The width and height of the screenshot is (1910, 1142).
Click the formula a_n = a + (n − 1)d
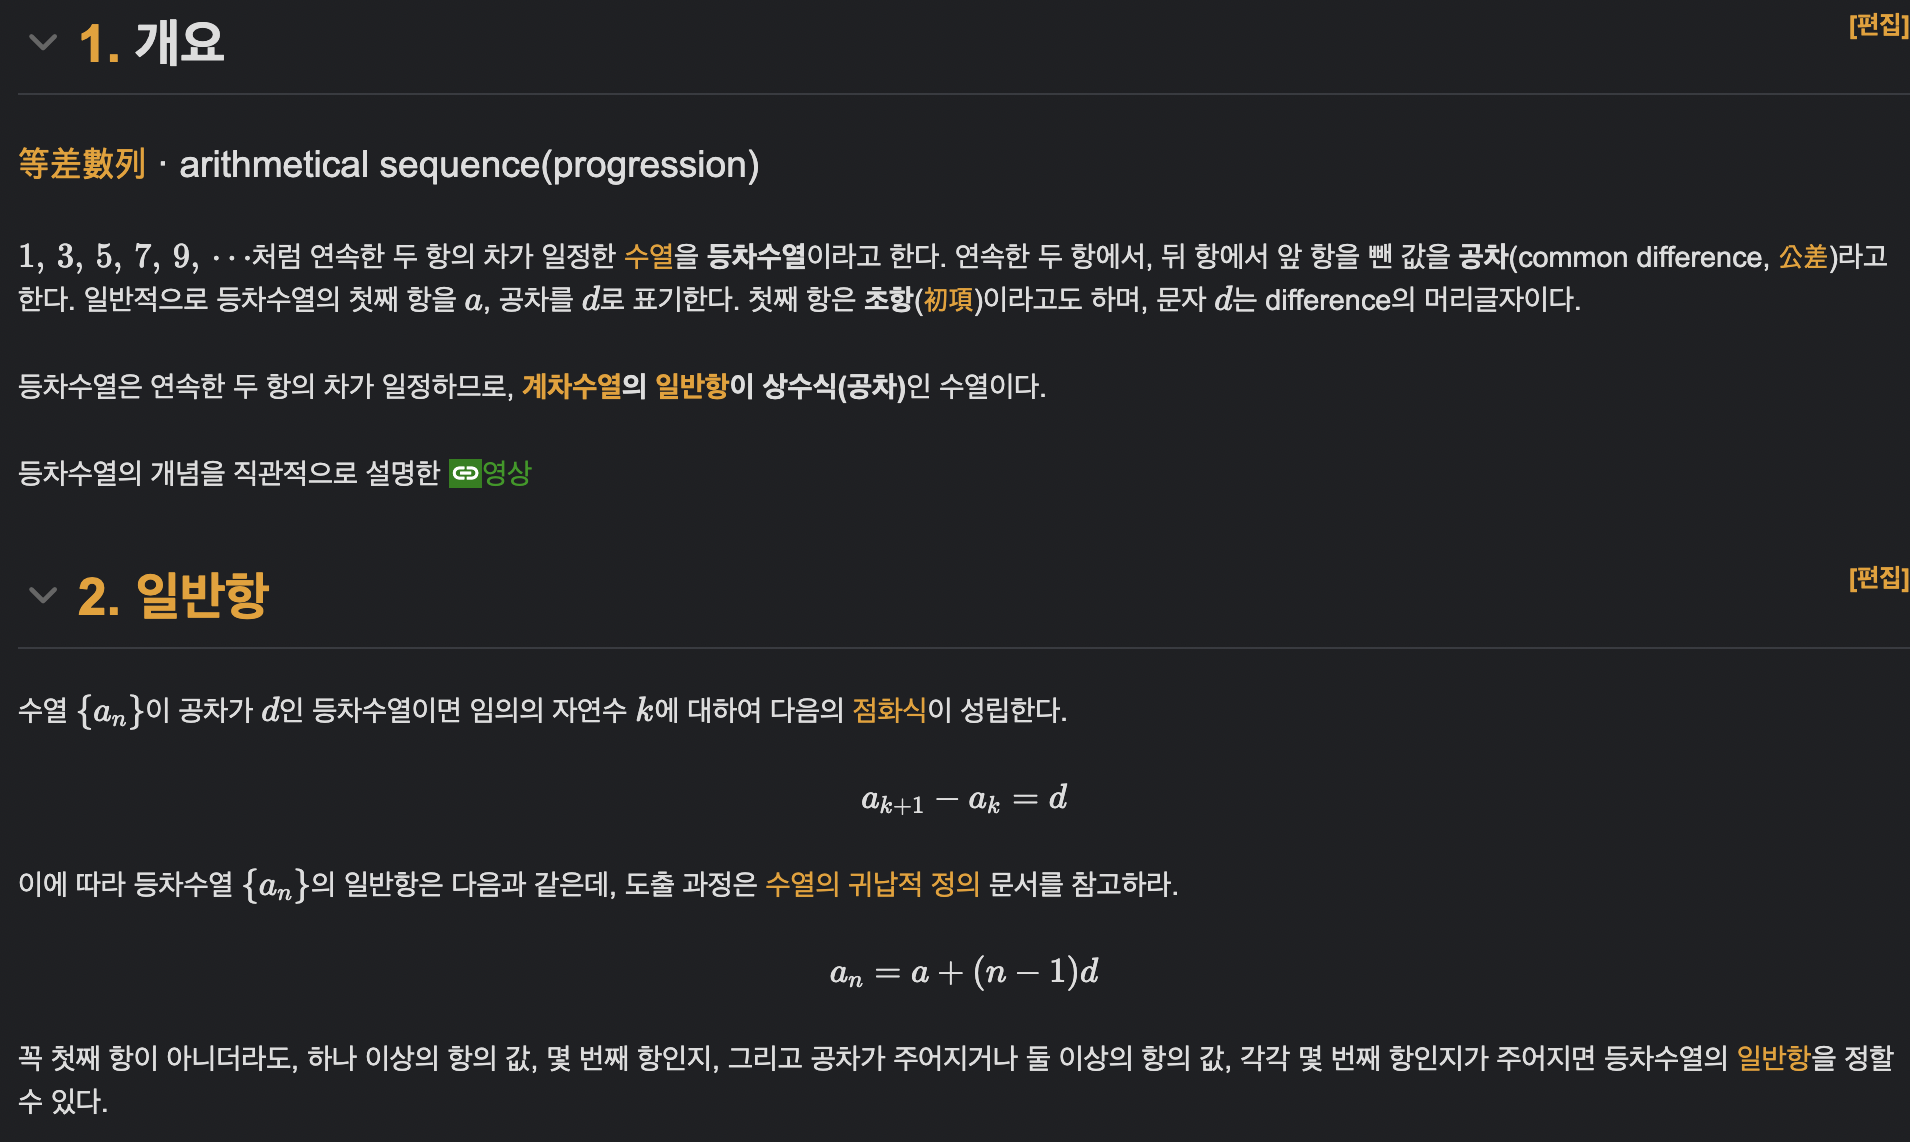pos(964,971)
